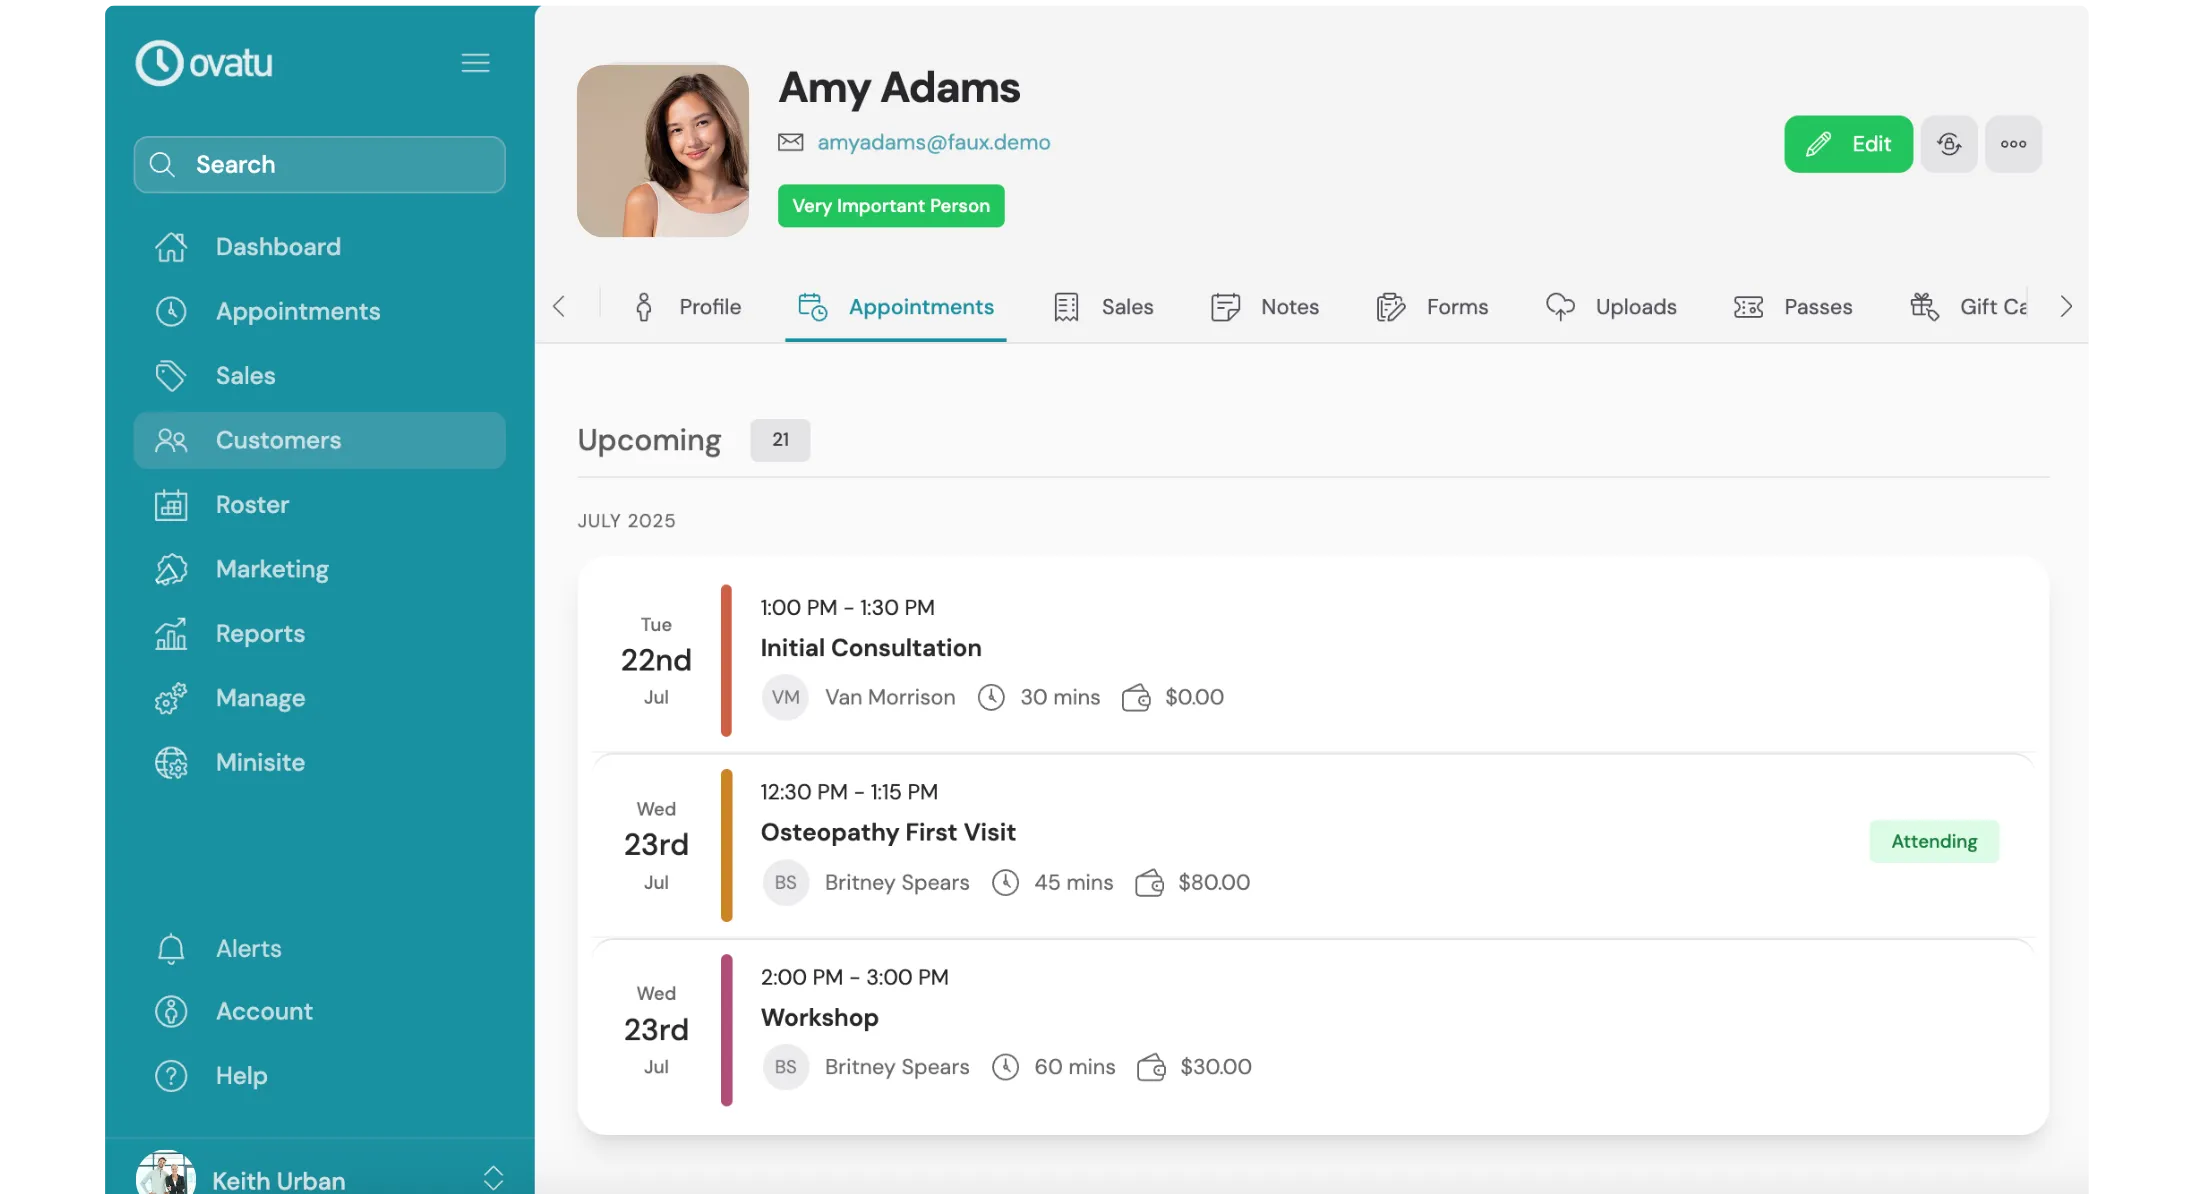Click the green Edit button
The height and width of the screenshot is (1194, 2200).
(x=1847, y=143)
